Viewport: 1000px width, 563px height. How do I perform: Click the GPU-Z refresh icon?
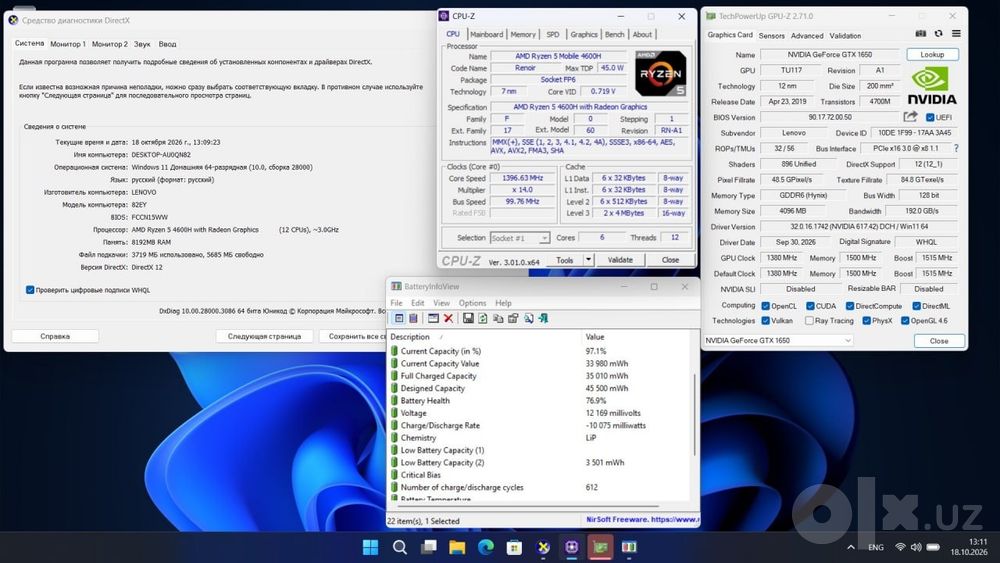pyautogui.click(x=939, y=34)
